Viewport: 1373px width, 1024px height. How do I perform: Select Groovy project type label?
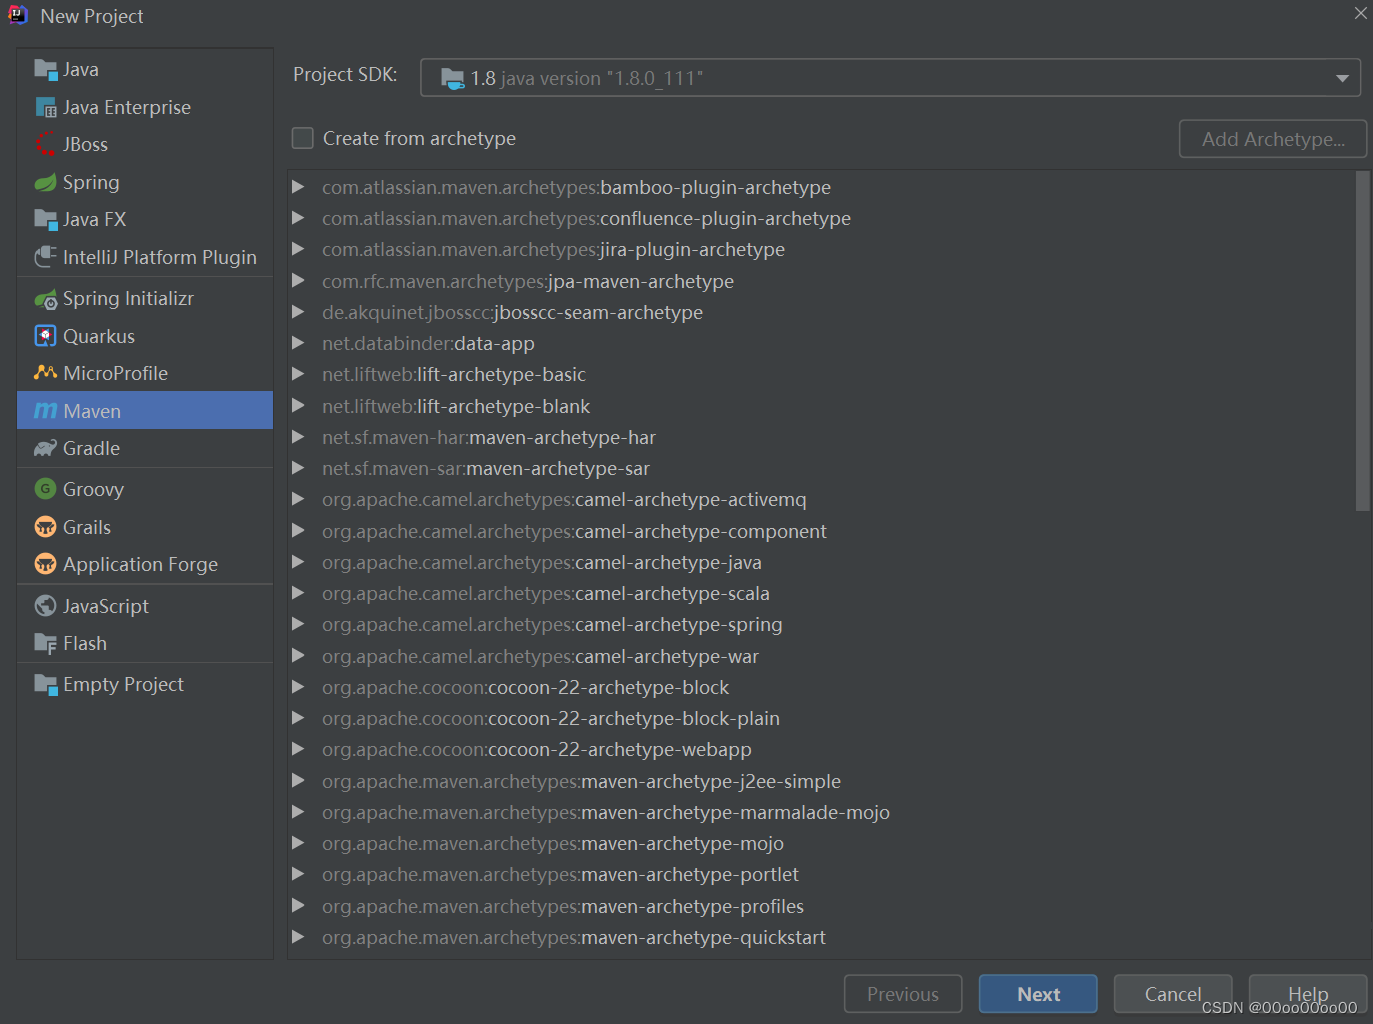pos(93,489)
